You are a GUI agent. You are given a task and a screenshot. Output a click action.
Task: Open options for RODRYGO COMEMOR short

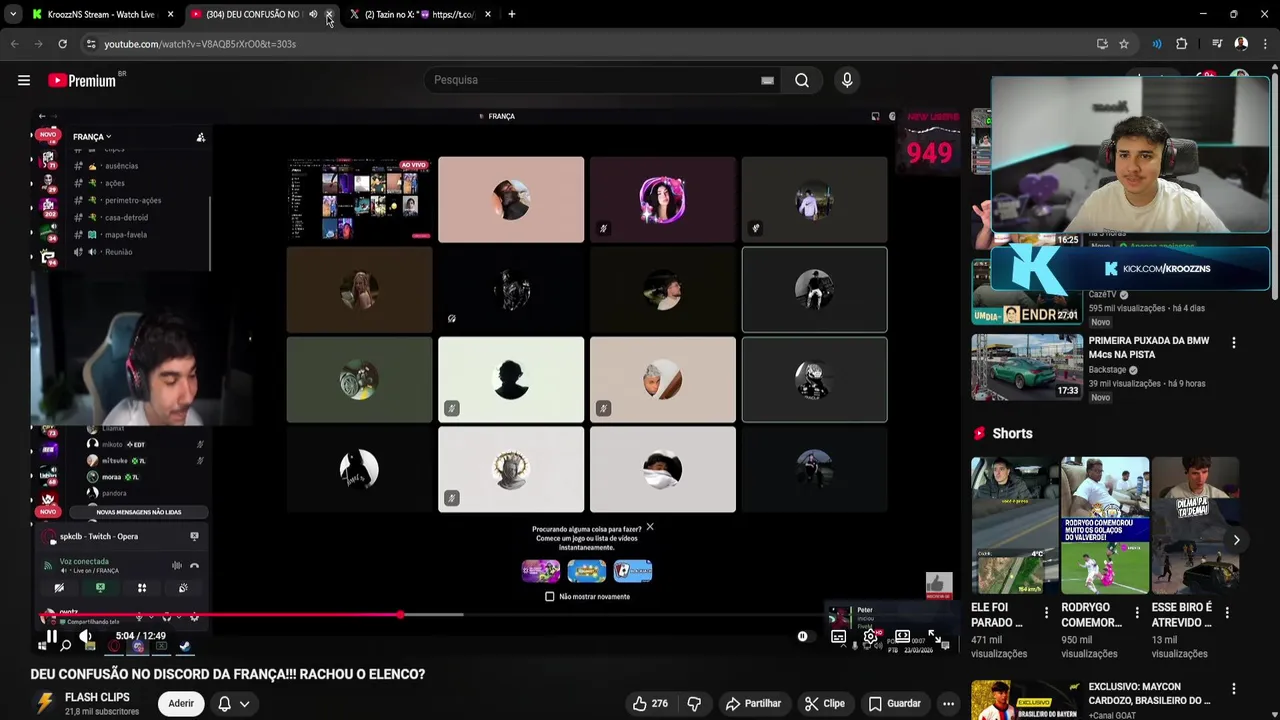coord(1137,612)
